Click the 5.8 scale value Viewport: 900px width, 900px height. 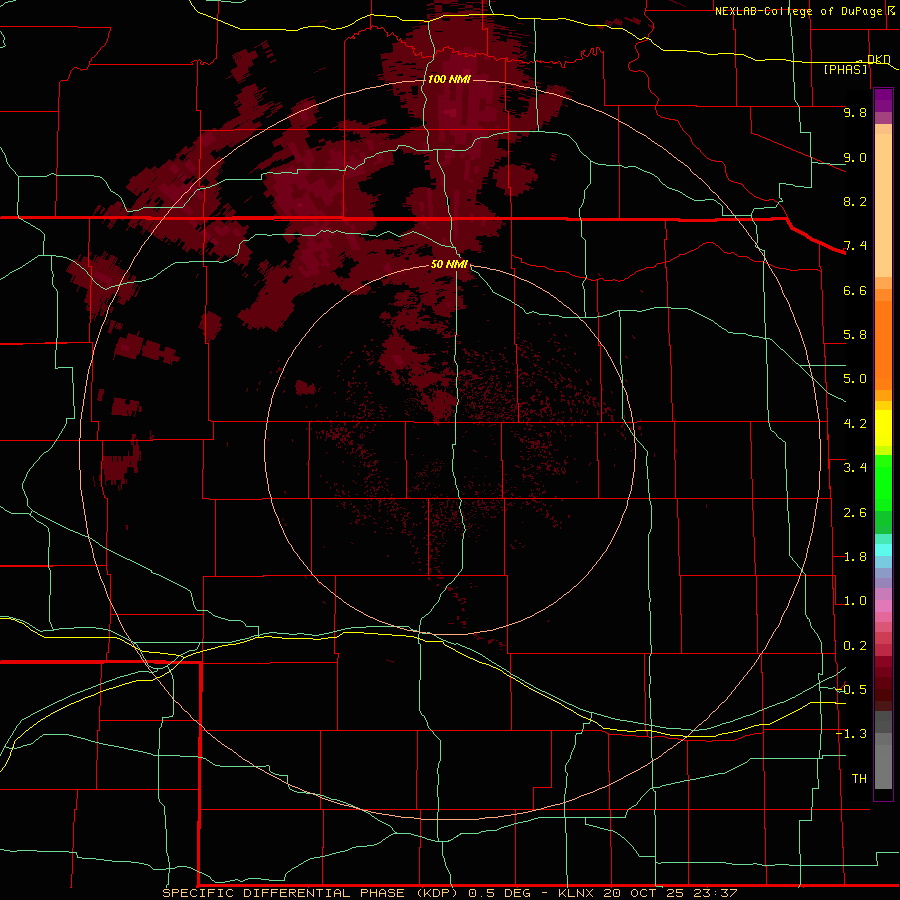[x=855, y=335]
